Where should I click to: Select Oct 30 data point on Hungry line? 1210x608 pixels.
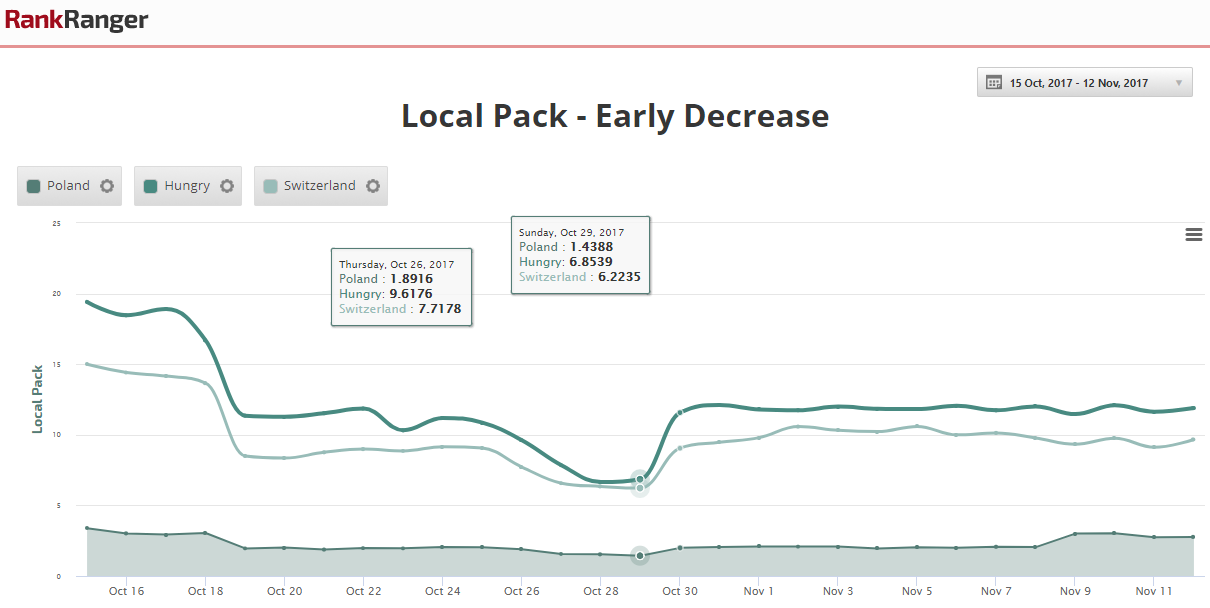pyautogui.click(x=680, y=412)
